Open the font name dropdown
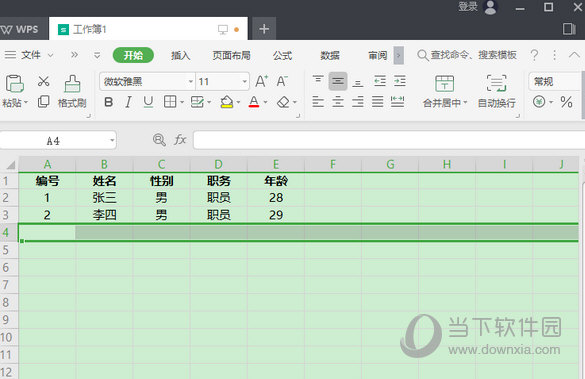Viewport: 585px width, 379px height. click(191, 81)
